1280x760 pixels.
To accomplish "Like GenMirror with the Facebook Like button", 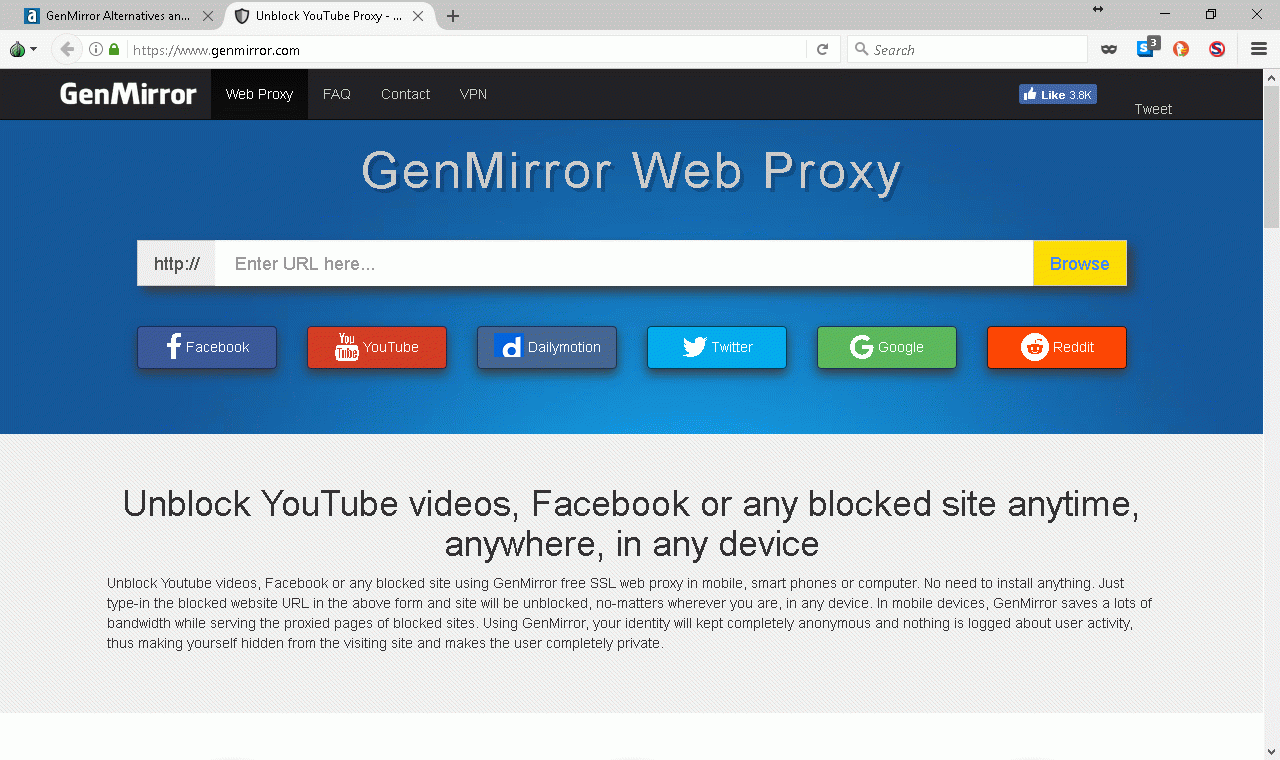I will [x=1058, y=94].
